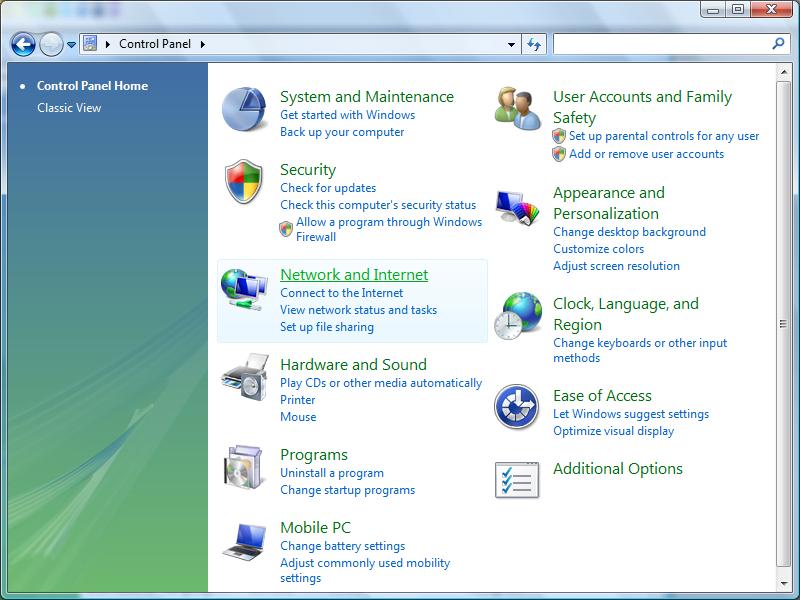Click Change startup programs
Screen dimensions: 800x600
click(347, 490)
